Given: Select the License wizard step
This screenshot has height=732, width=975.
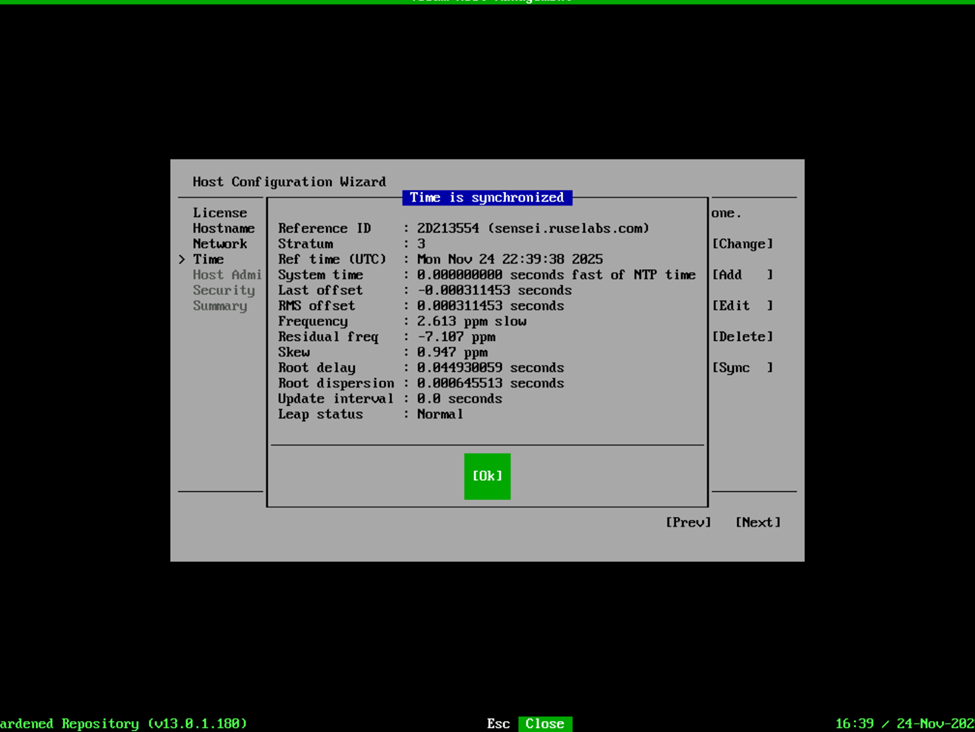Looking at the screenshot, I should 220,213.
